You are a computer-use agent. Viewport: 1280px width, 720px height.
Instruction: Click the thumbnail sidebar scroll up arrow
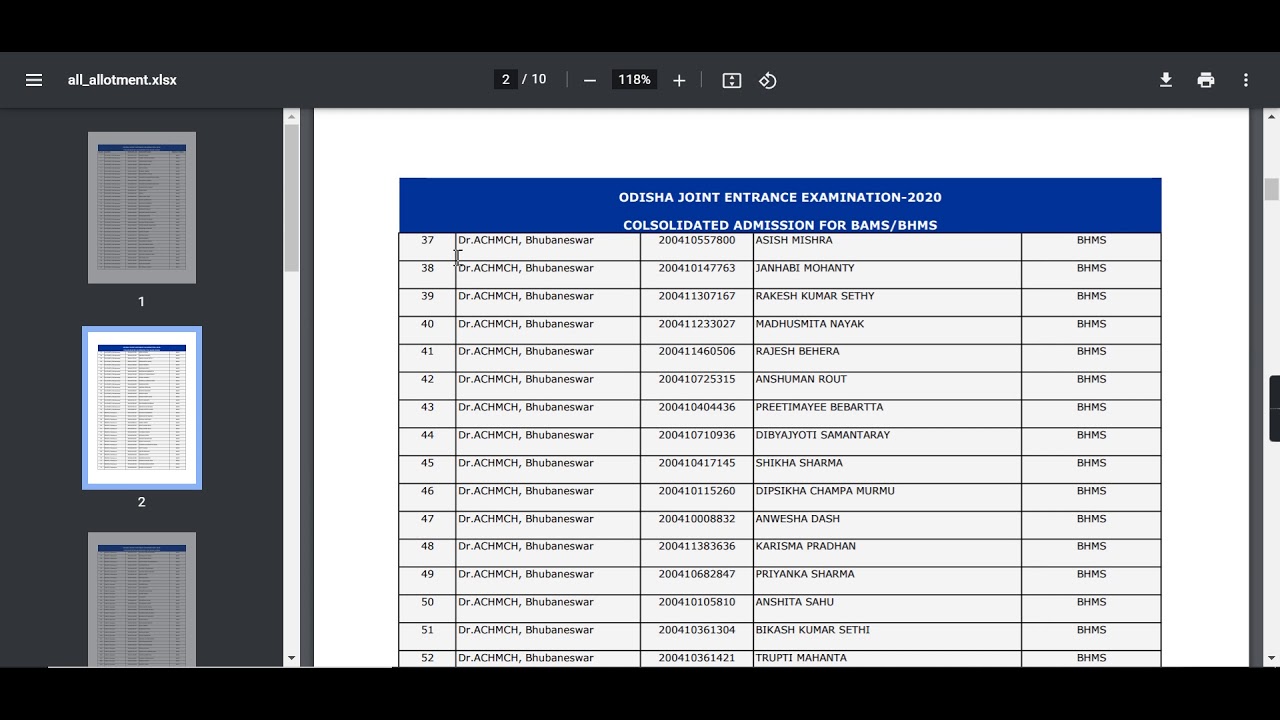click(292, 116)
